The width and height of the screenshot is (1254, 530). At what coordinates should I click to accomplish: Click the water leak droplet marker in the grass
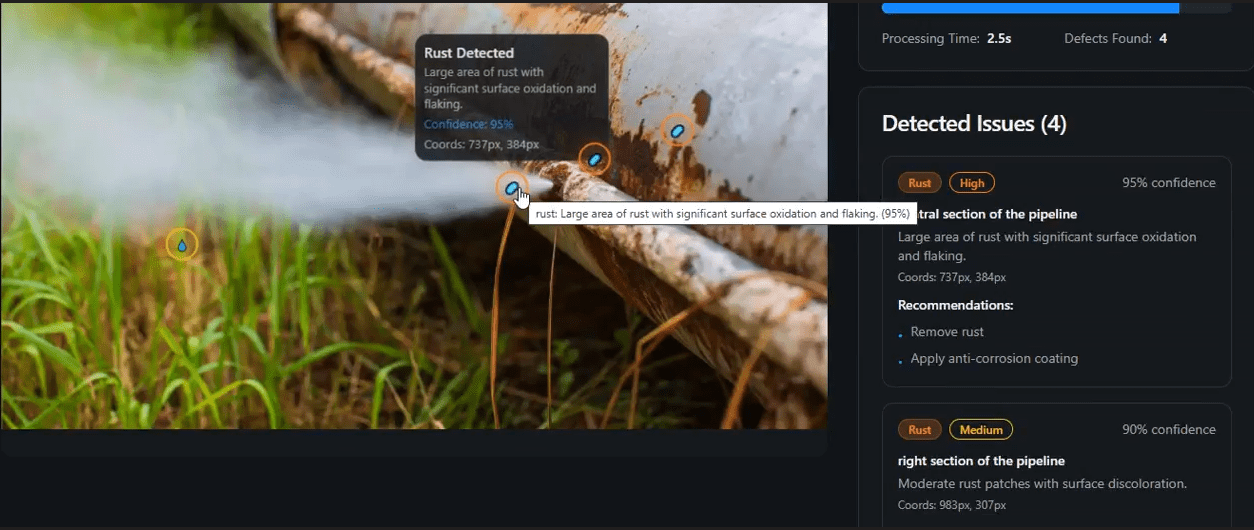pyautogui.click(x=182, y=244)
